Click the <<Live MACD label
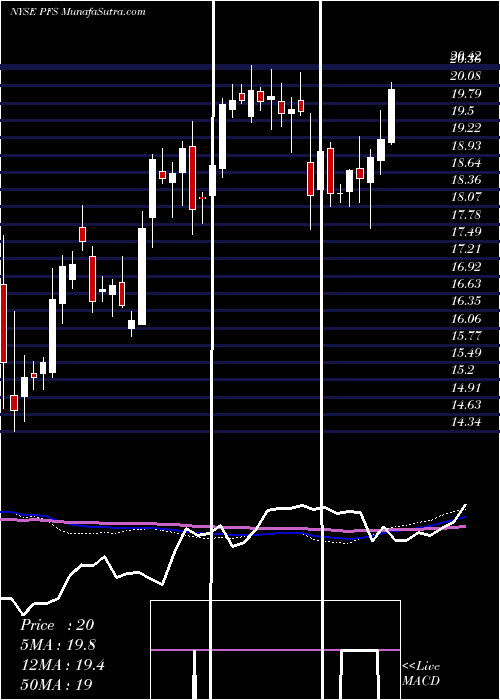500x700 pixels. point(421,673)
